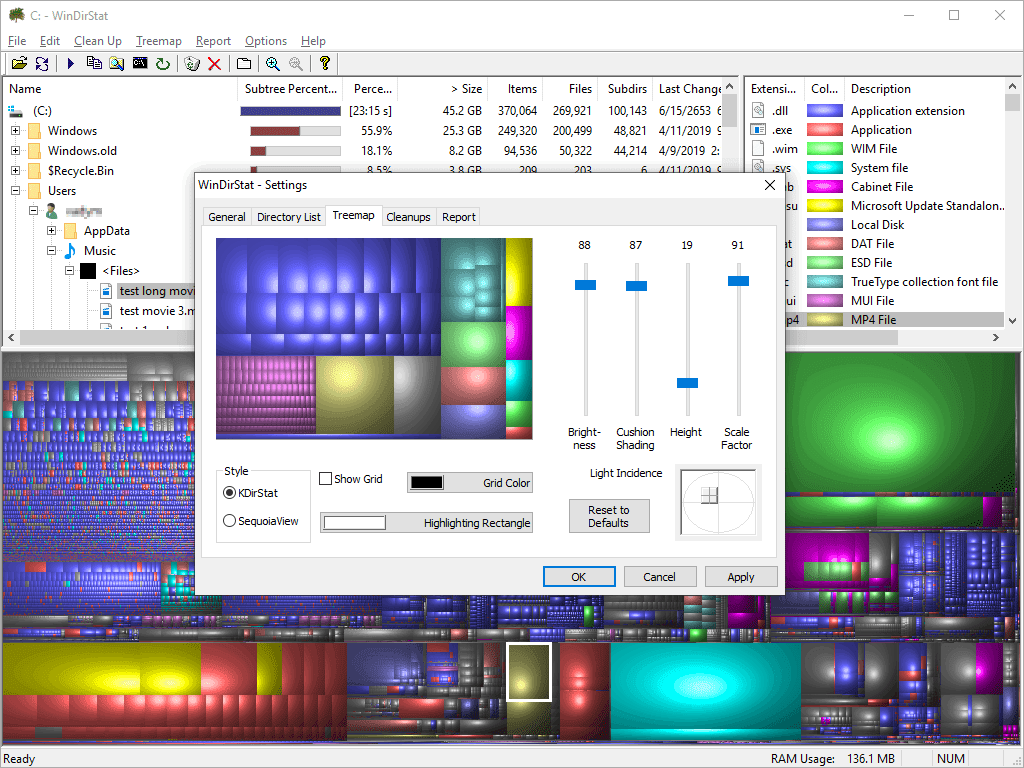This screenshot has height=768, width=1024.
Task: Click the test movie 3 file icon
Action: tap(106, 311)
